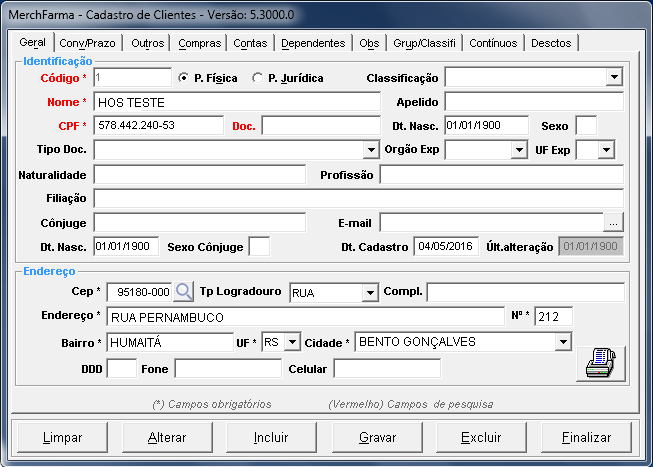
Task: Go to the Compras tab
Action: [200, 43]
